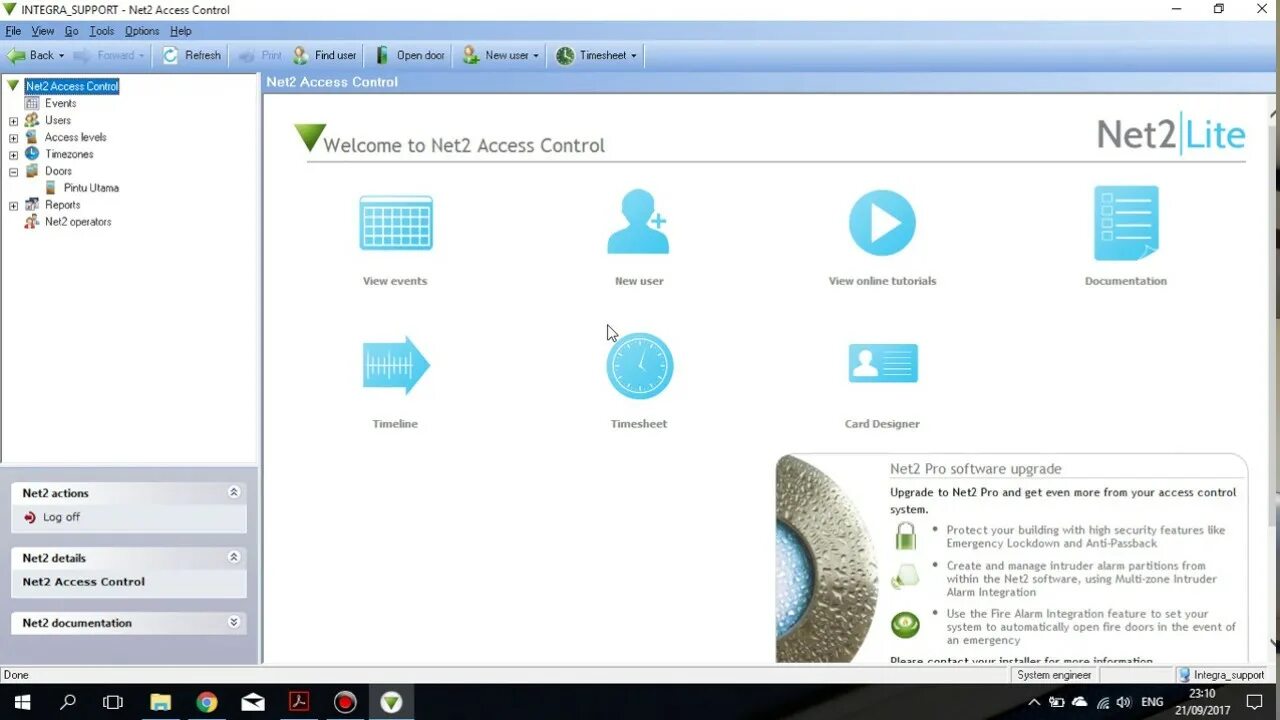Open File Explorer from taskbar
Screen dimensions: 1280x720
(x=160, y=702)
